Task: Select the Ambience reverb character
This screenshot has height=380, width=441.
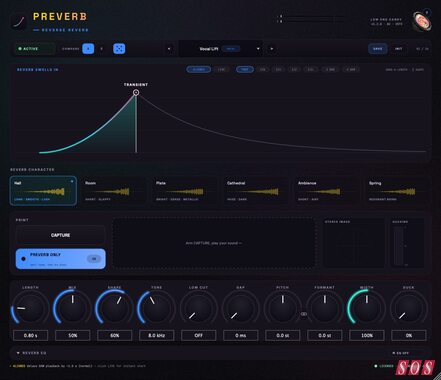Action: 327,191
